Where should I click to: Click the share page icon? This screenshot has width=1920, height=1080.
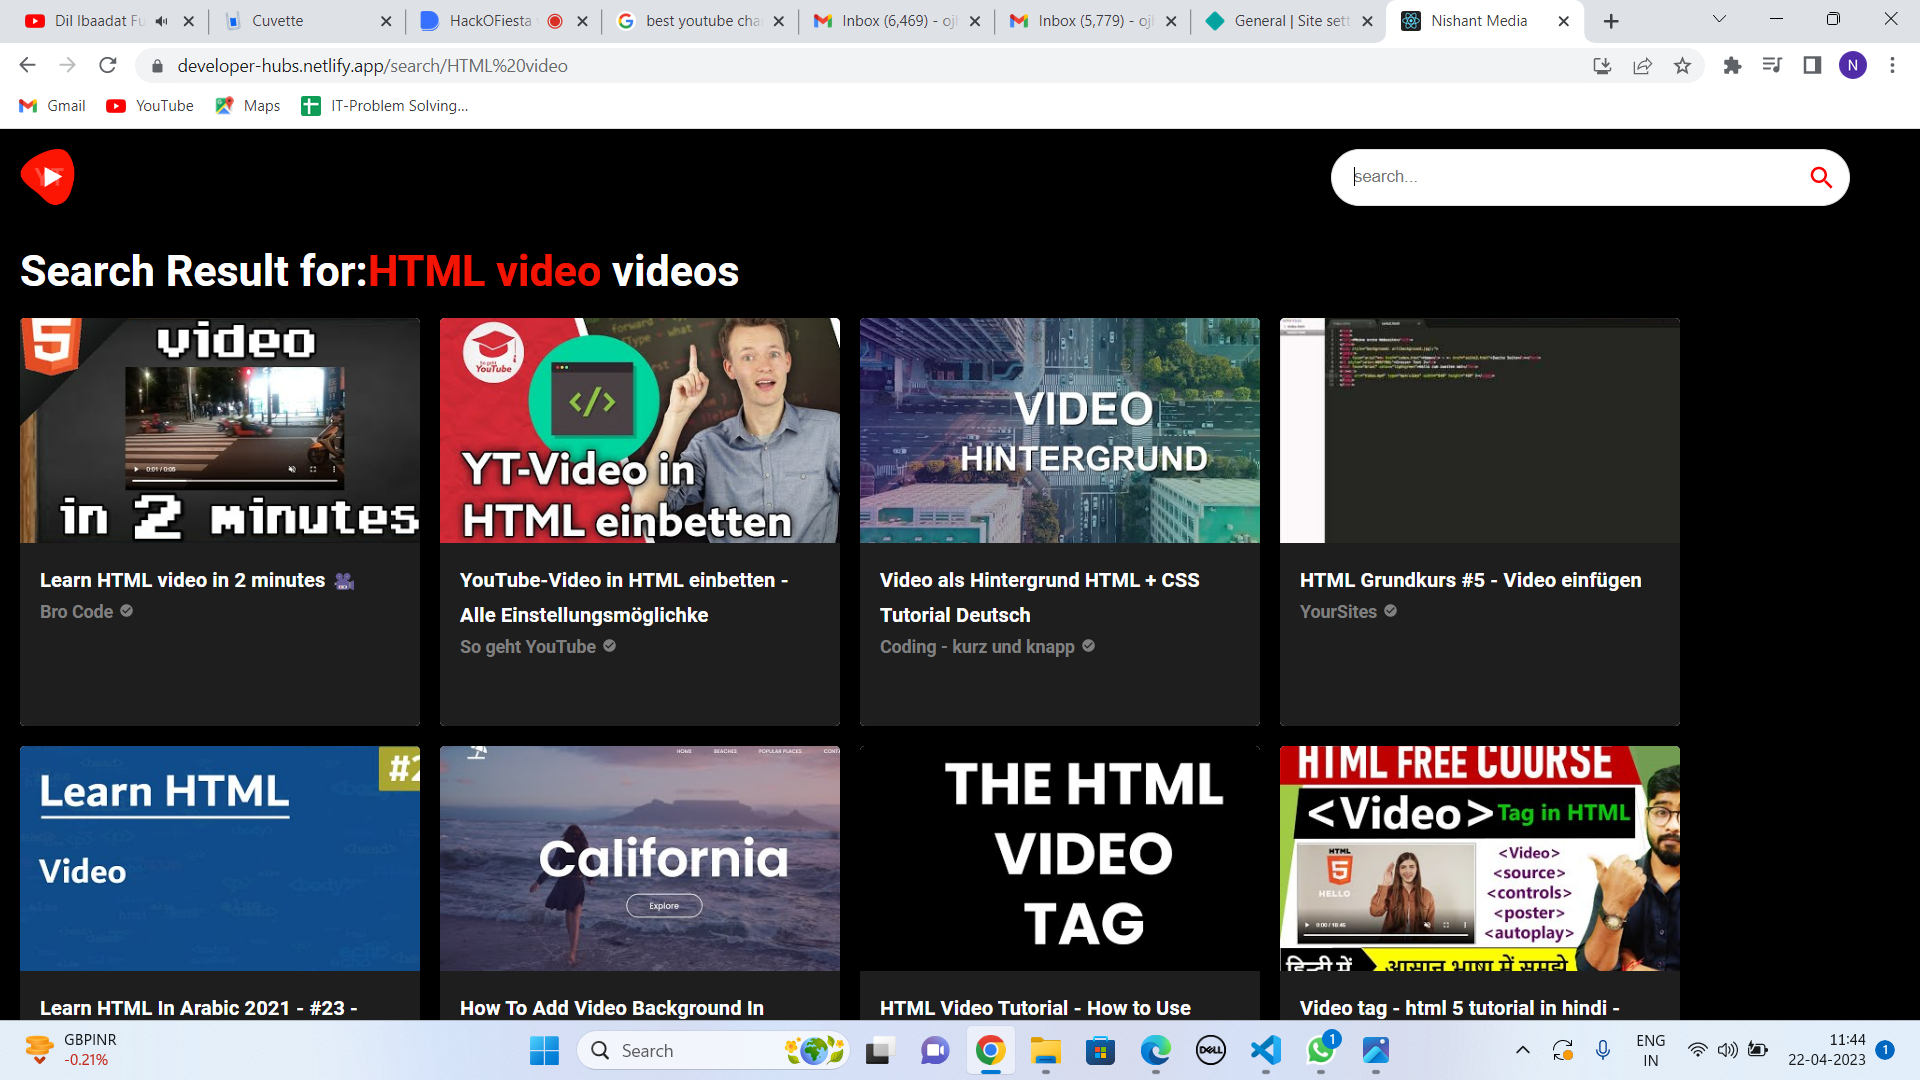[1642, 65]
